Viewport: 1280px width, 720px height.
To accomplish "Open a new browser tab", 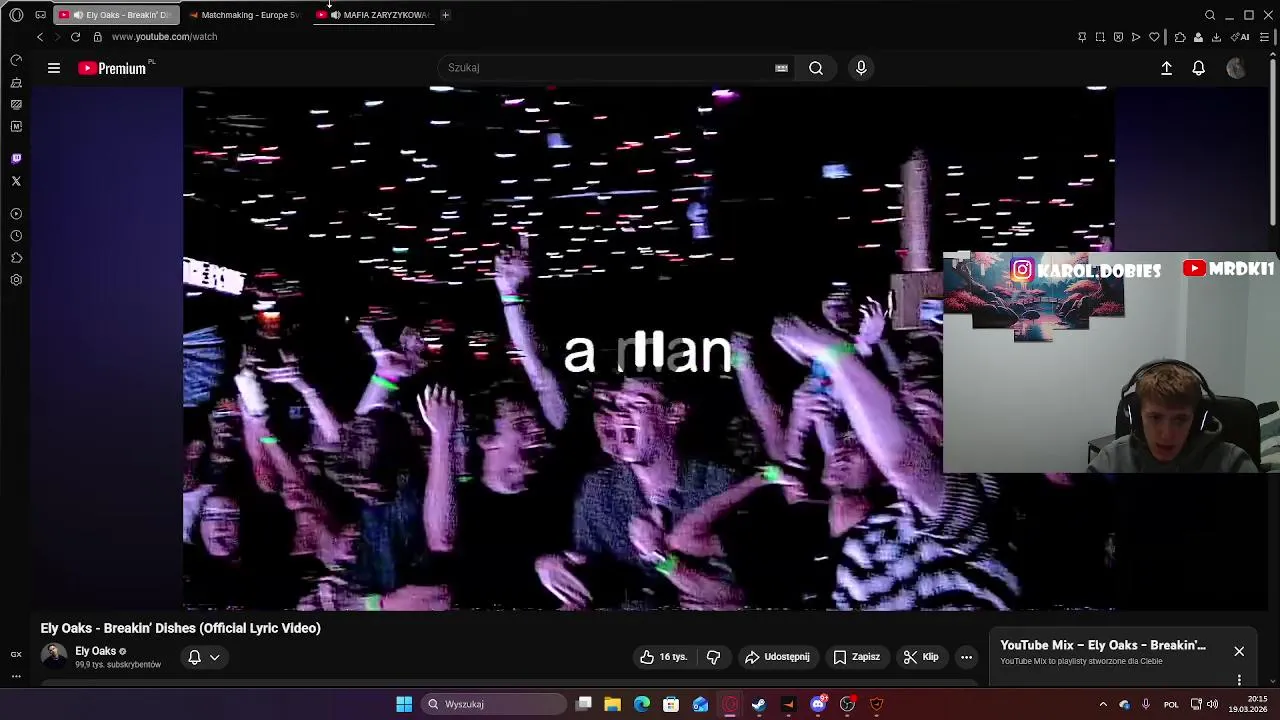I will click(445, 15).
